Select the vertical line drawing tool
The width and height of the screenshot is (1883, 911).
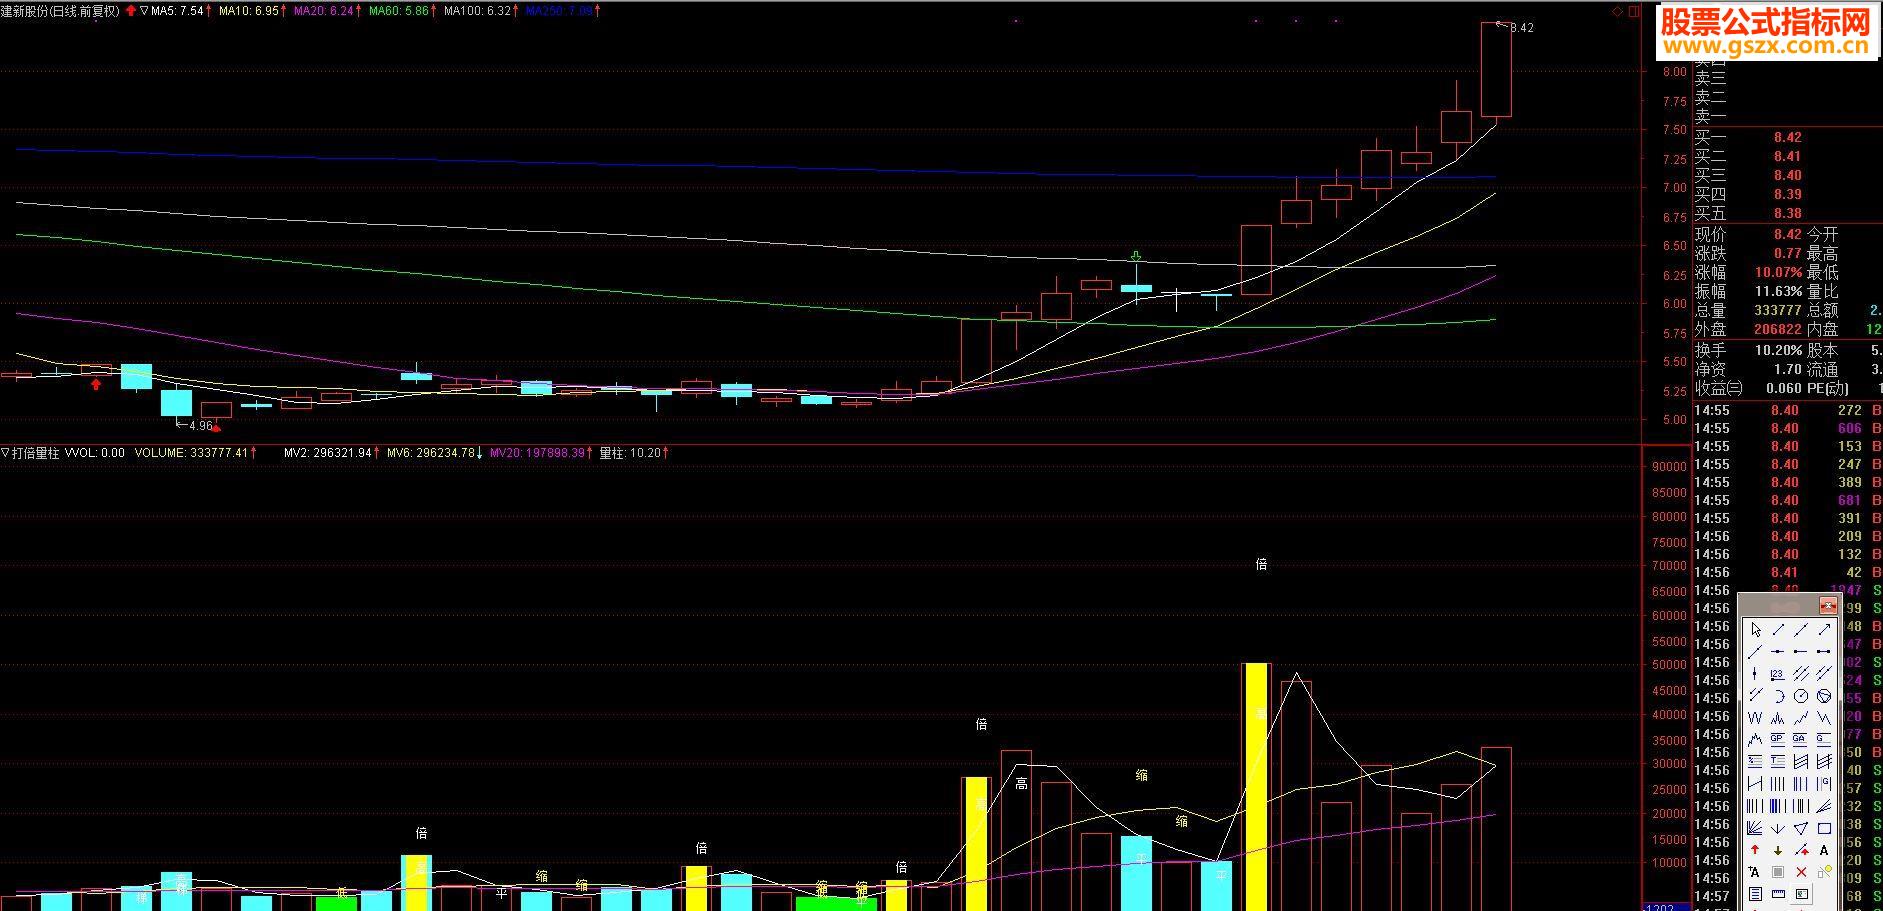1755,674
